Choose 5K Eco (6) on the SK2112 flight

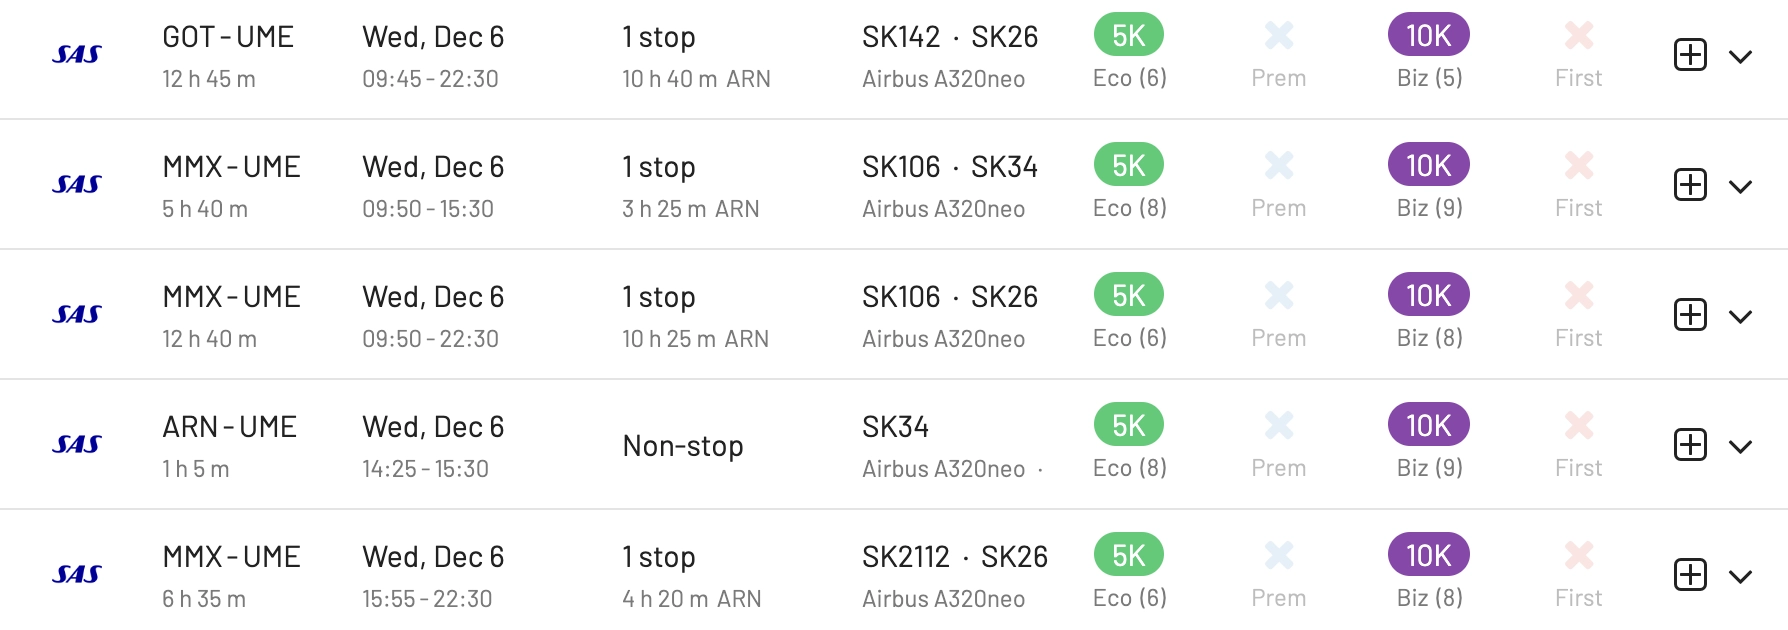(1129, 555)
